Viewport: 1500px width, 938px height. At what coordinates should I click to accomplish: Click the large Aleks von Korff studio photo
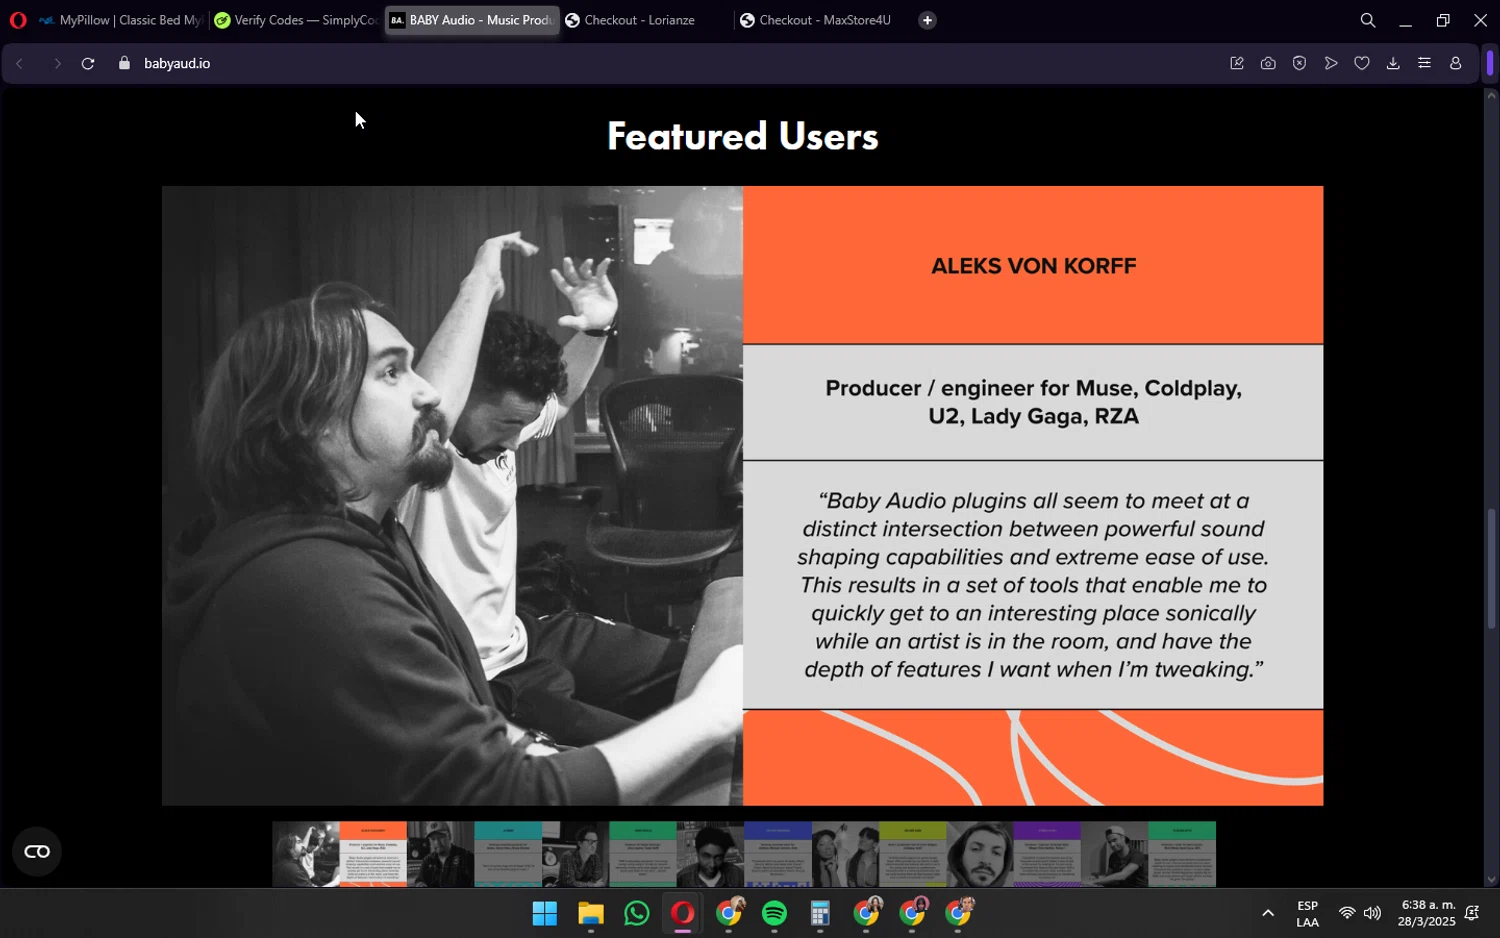pos(452,495)
